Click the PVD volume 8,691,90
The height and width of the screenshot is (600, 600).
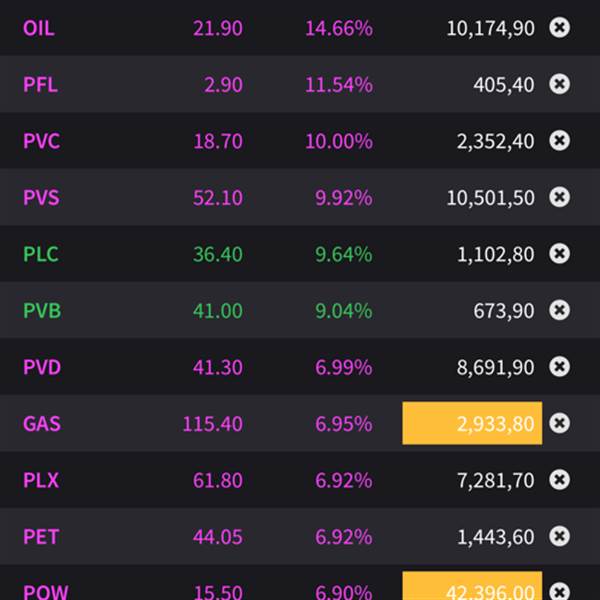(x=495, y=367)
